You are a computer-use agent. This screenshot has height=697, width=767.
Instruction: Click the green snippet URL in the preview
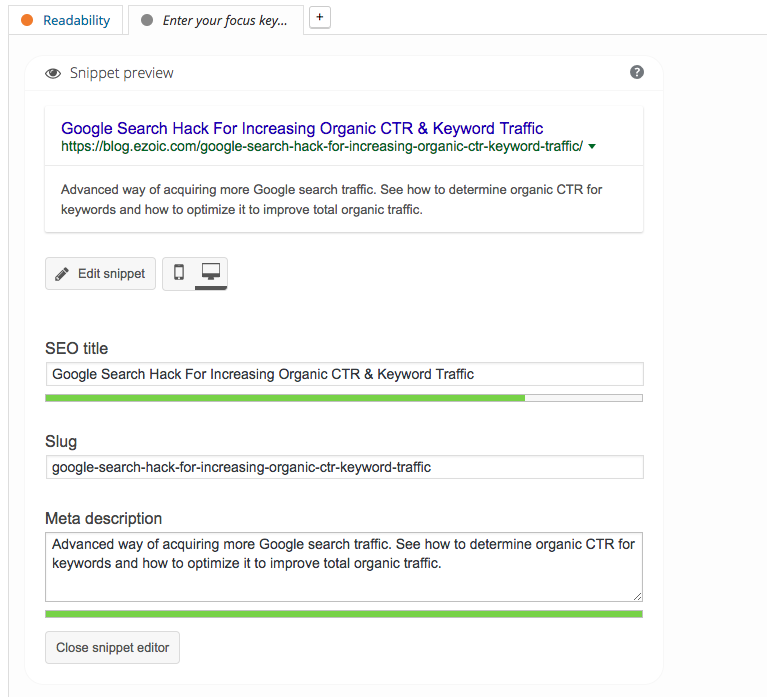coord(321,147)
